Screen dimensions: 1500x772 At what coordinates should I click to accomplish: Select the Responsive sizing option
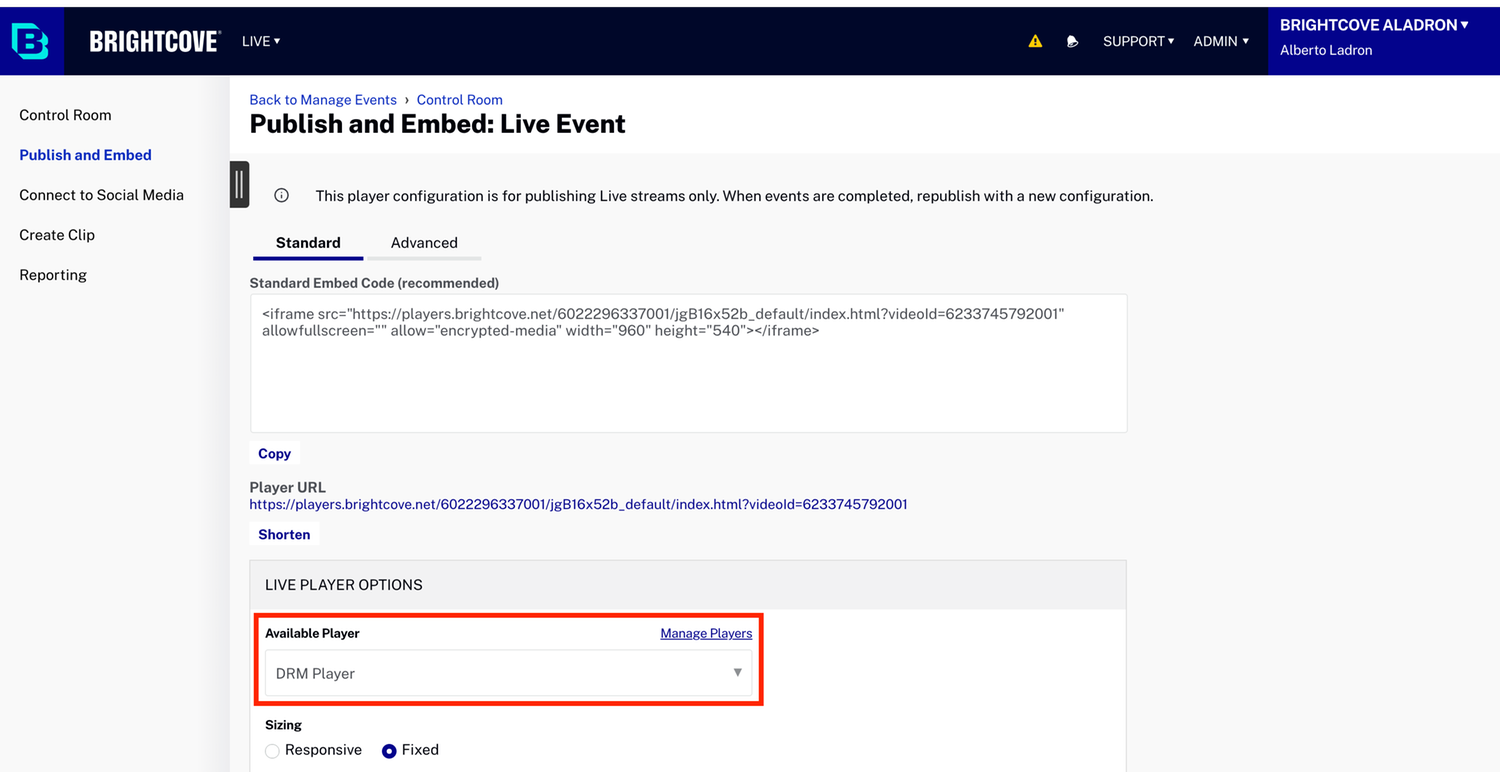pos(272,751)
